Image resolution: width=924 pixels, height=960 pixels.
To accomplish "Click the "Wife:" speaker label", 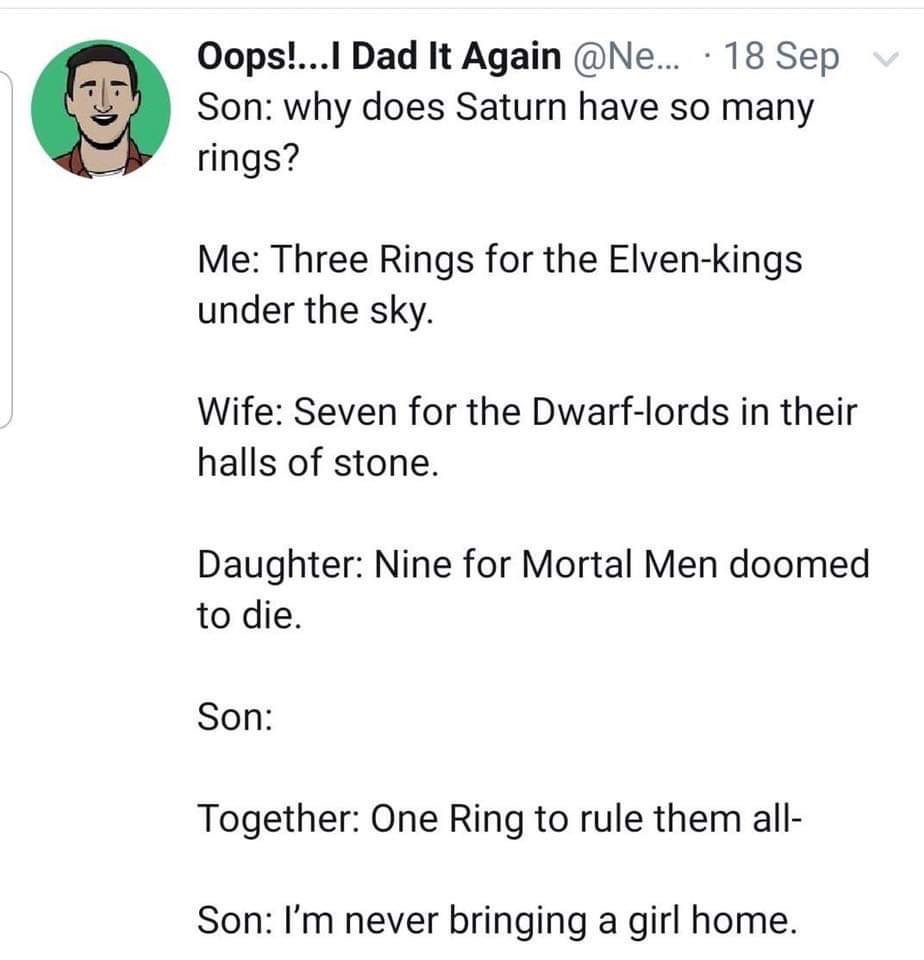I will tap(240, 413).
